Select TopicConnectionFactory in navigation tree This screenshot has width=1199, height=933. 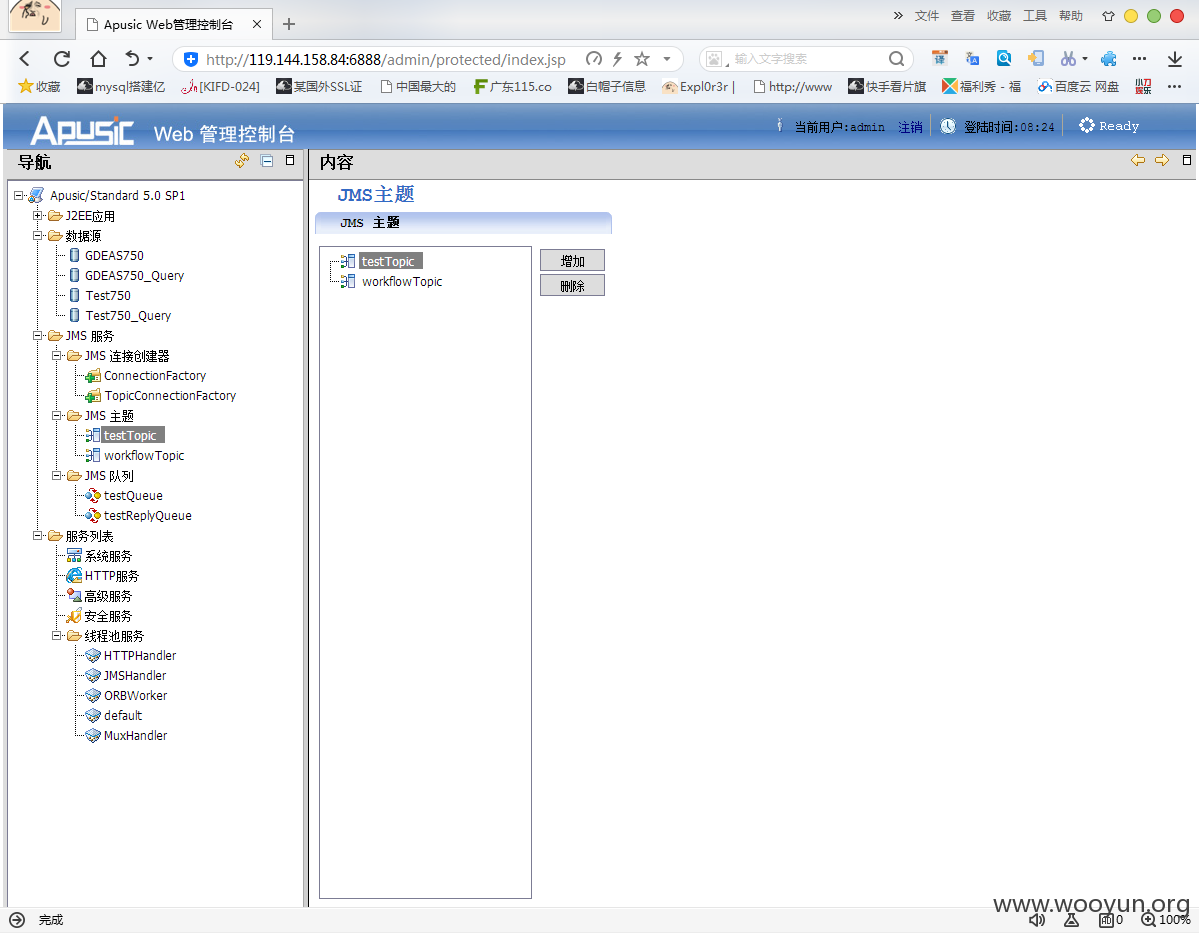170,395
